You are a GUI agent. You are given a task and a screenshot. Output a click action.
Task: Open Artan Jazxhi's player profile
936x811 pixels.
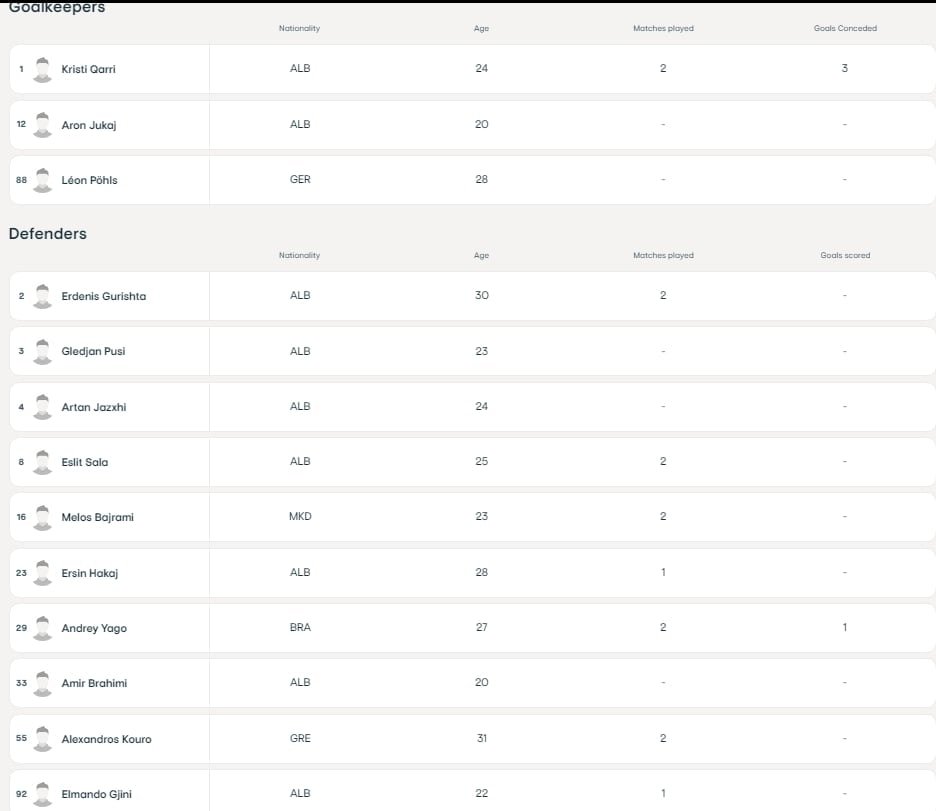94,407
